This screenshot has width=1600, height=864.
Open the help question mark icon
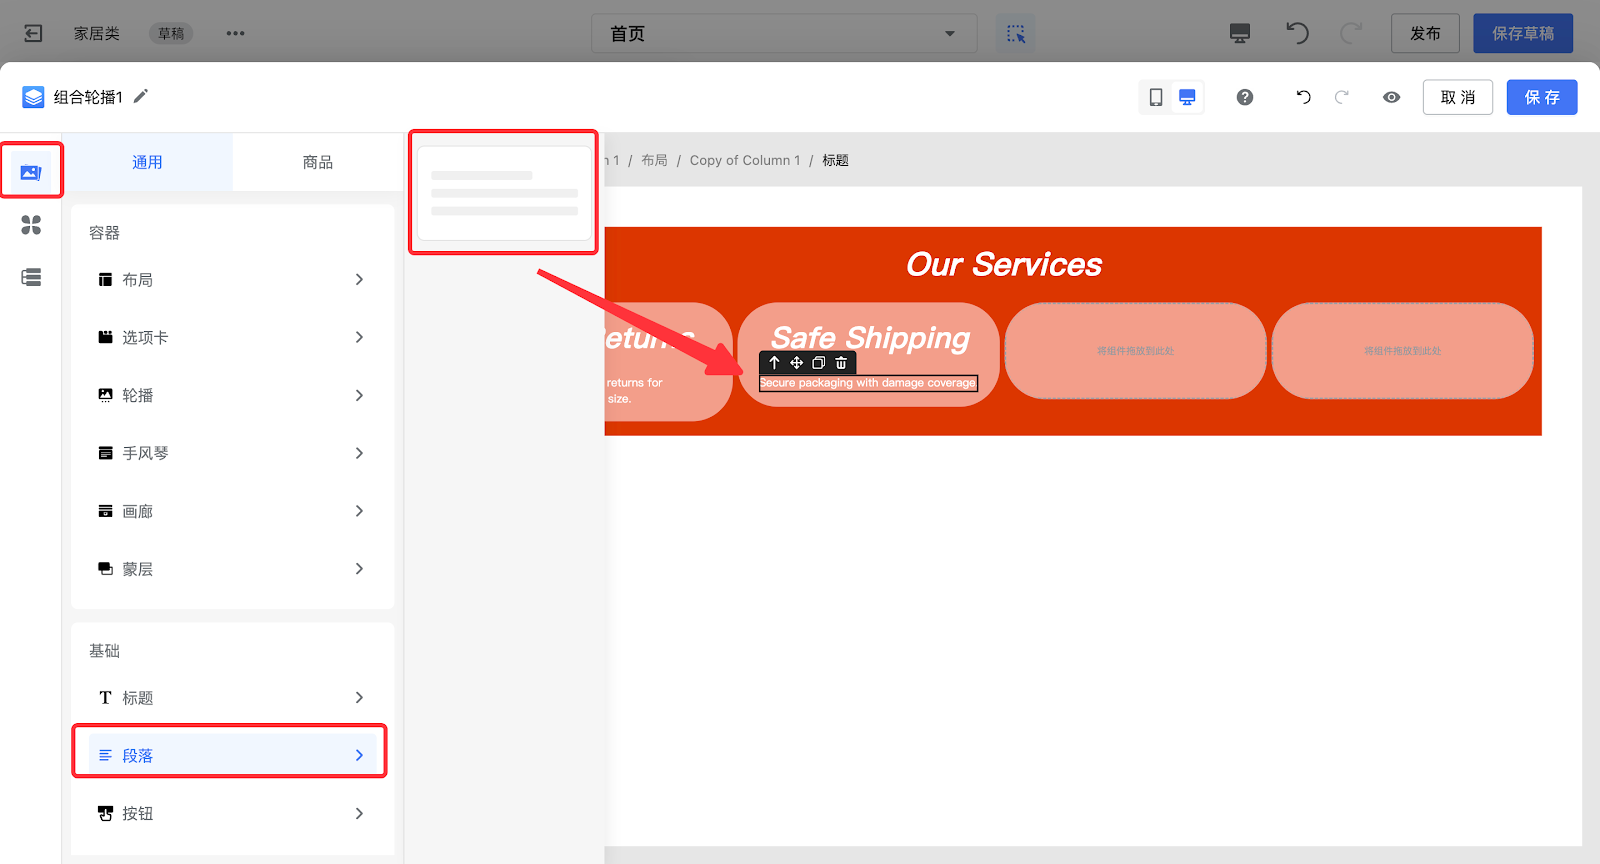tap(1245, 97)
